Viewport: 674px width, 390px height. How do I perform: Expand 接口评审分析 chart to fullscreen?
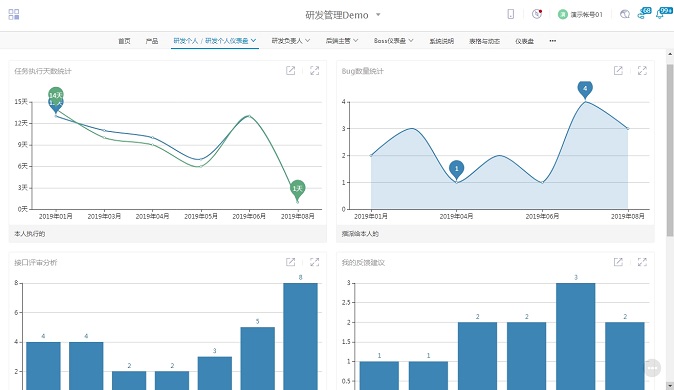pyautogui.click(x=315, y=262)
